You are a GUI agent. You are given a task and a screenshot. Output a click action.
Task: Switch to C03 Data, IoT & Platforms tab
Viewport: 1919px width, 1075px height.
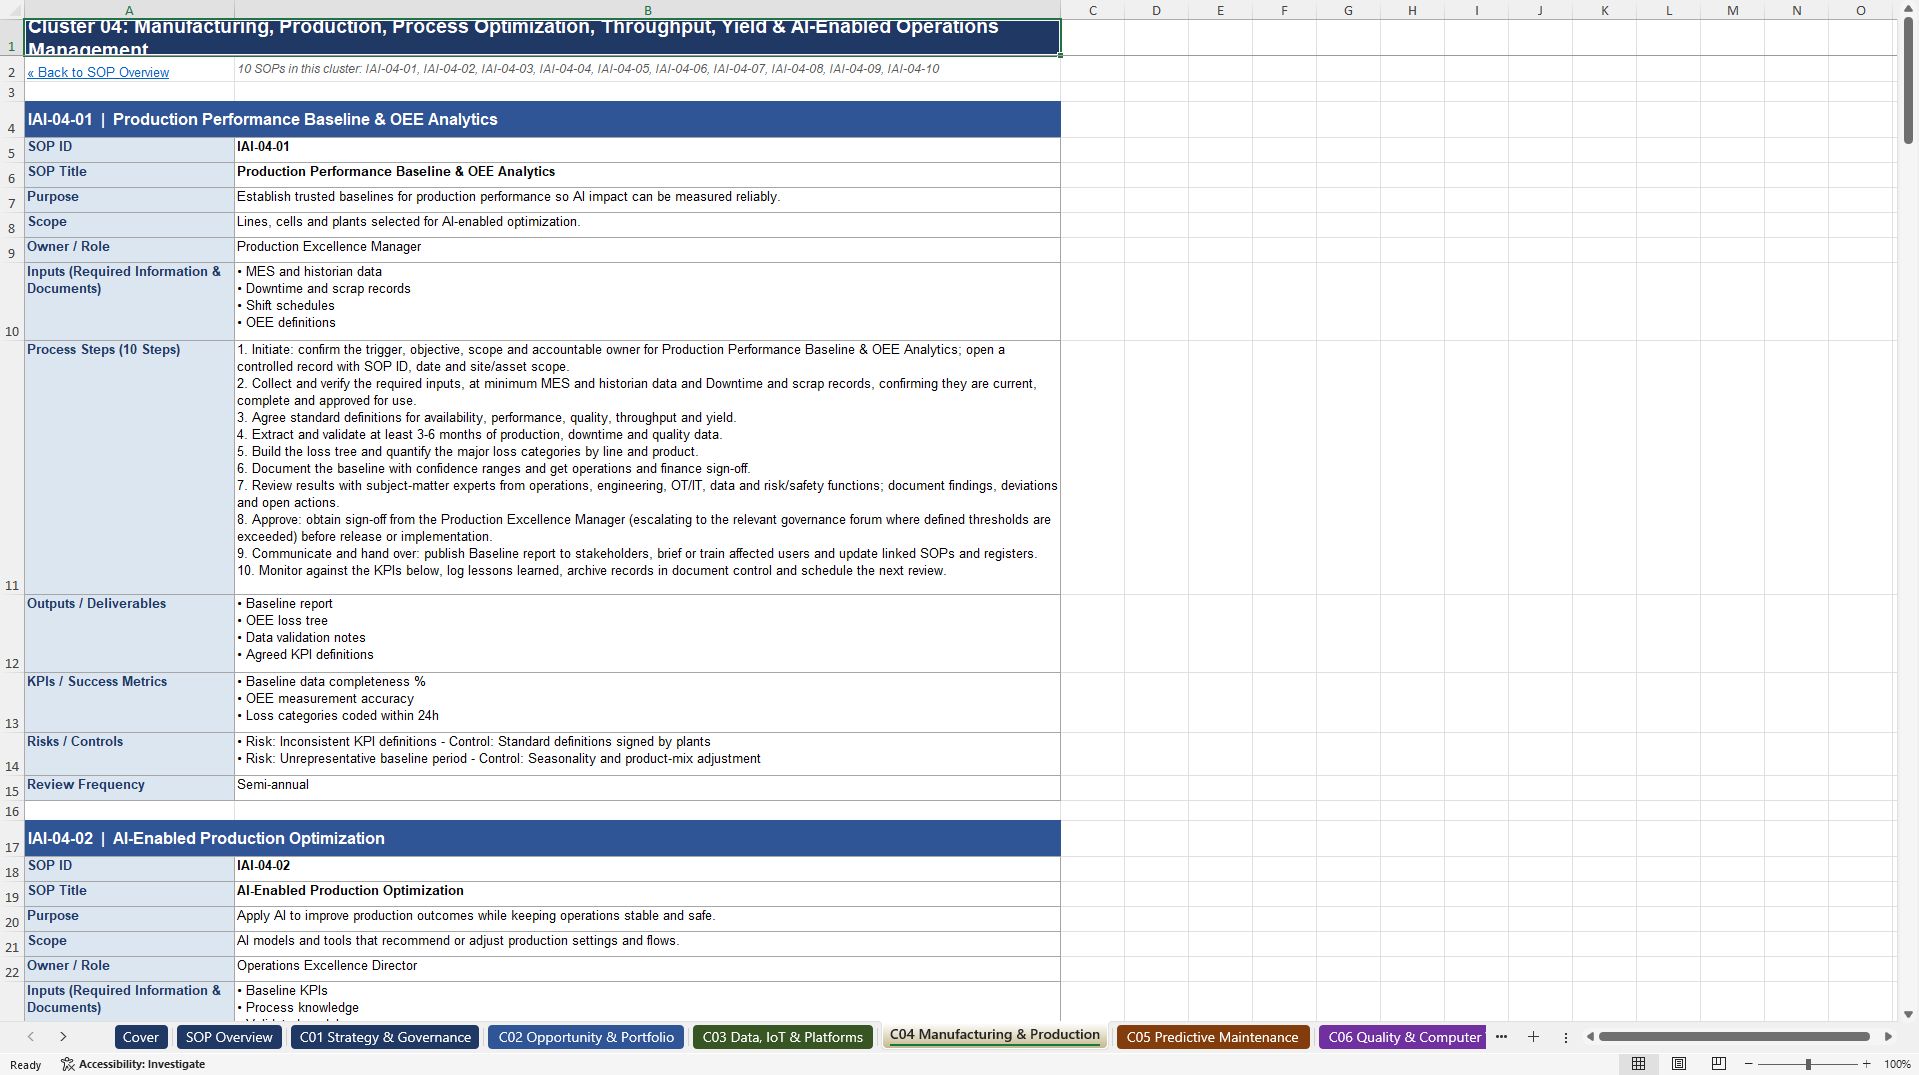coord(783,1037)
